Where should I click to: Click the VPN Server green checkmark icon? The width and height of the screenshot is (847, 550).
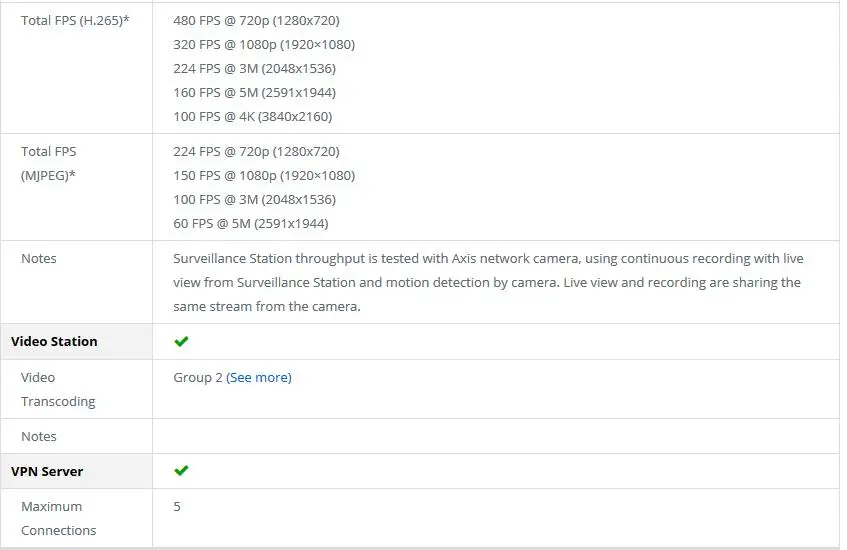click(x=181, y=471)
